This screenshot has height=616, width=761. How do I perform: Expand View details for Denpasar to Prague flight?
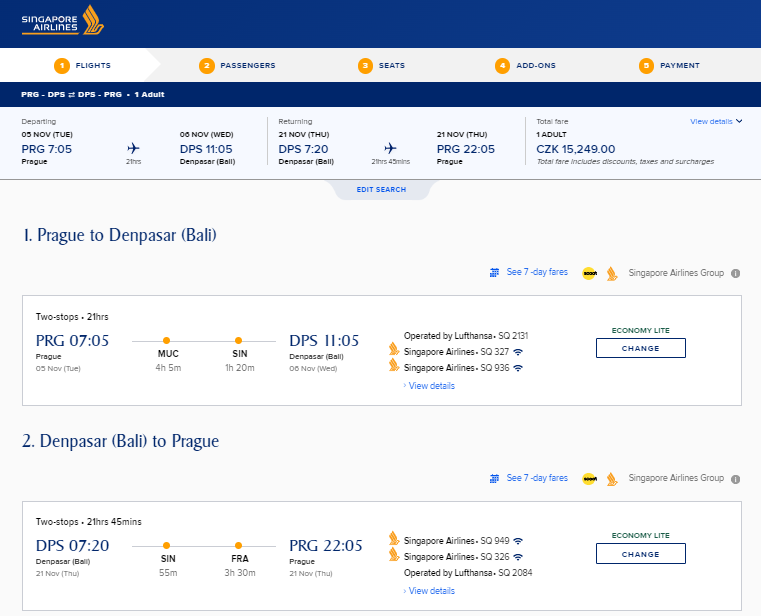coord(429,591)
